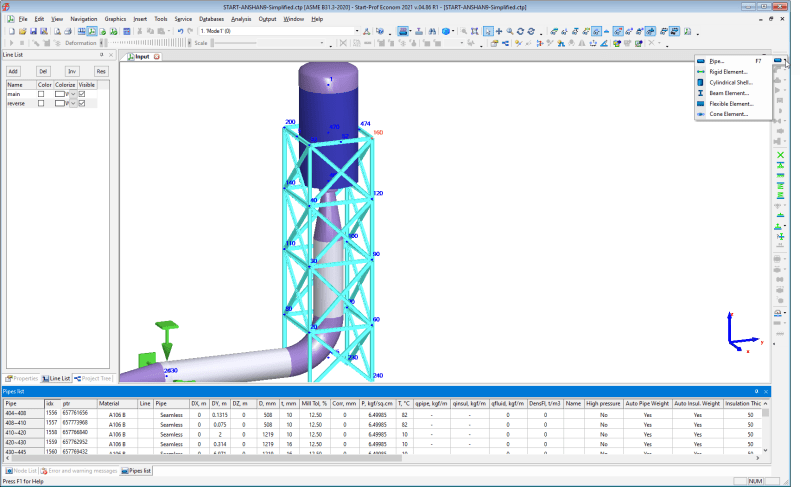Click the Printer icon

[68, 31]
